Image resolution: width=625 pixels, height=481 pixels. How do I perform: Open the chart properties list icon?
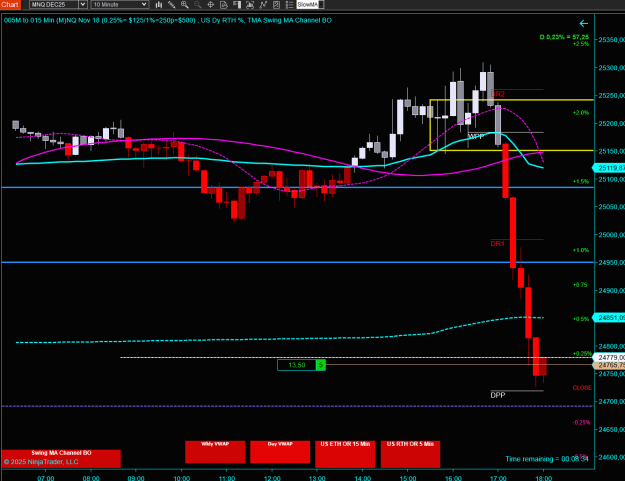(x=289, y=5)
